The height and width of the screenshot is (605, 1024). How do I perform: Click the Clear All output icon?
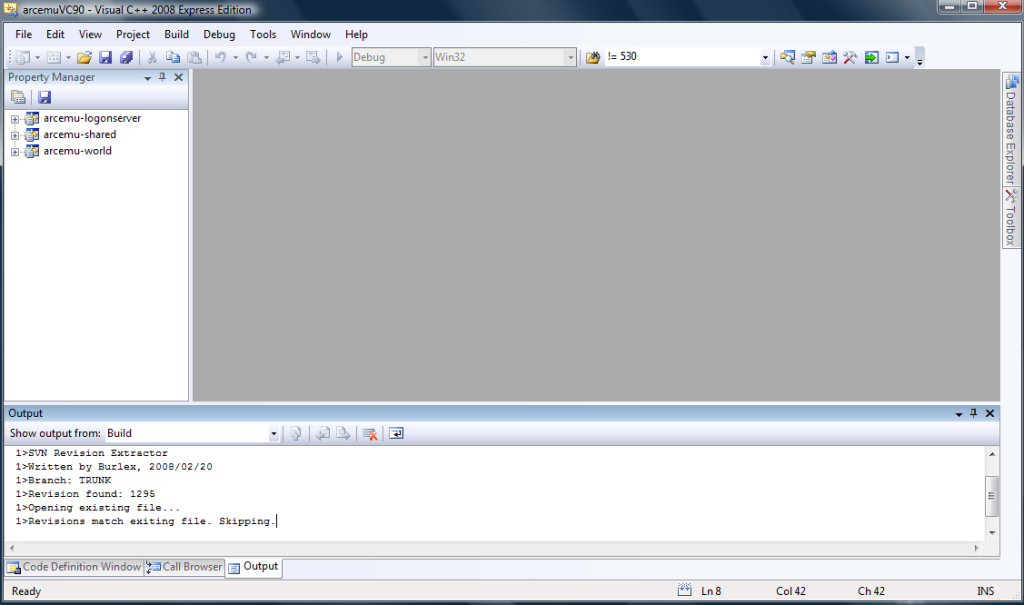tap(370, 434)
